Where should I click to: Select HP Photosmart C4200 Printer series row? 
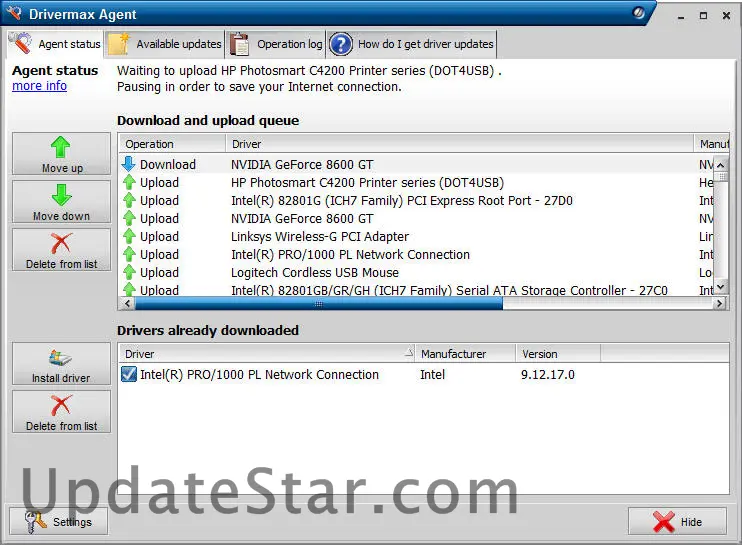coord(367,183)
